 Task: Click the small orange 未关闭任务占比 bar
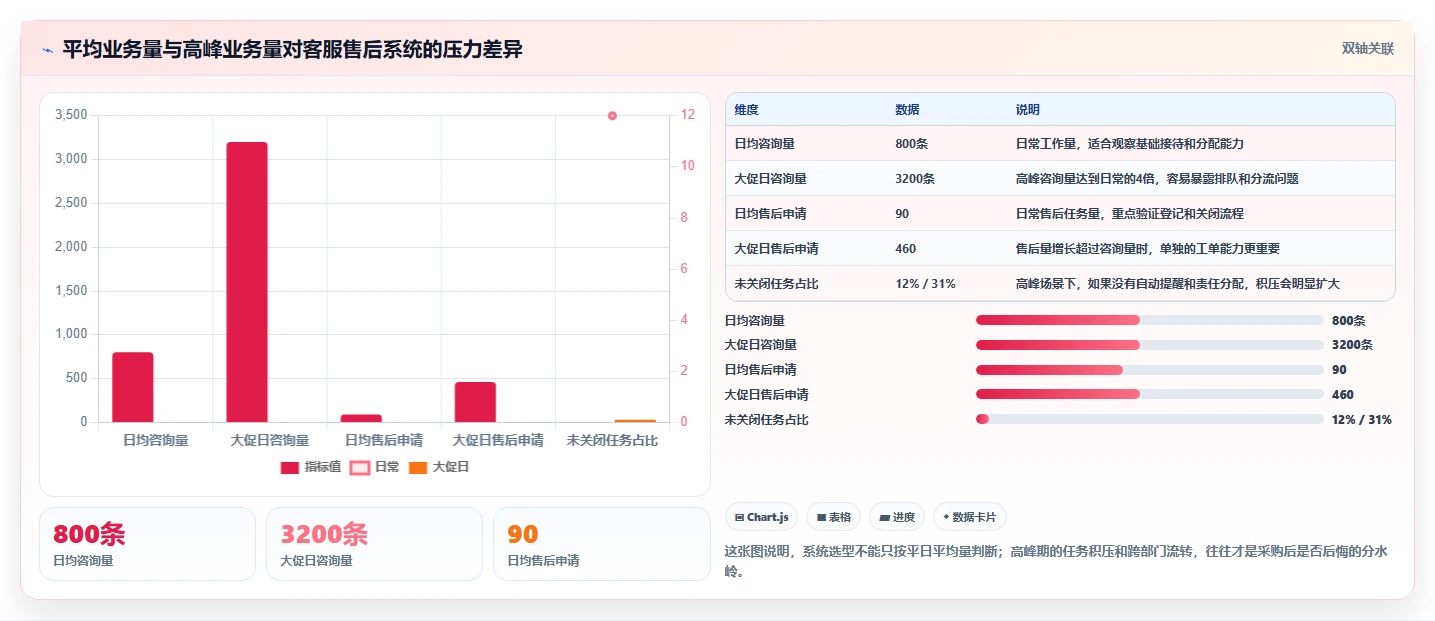point(635,421)
